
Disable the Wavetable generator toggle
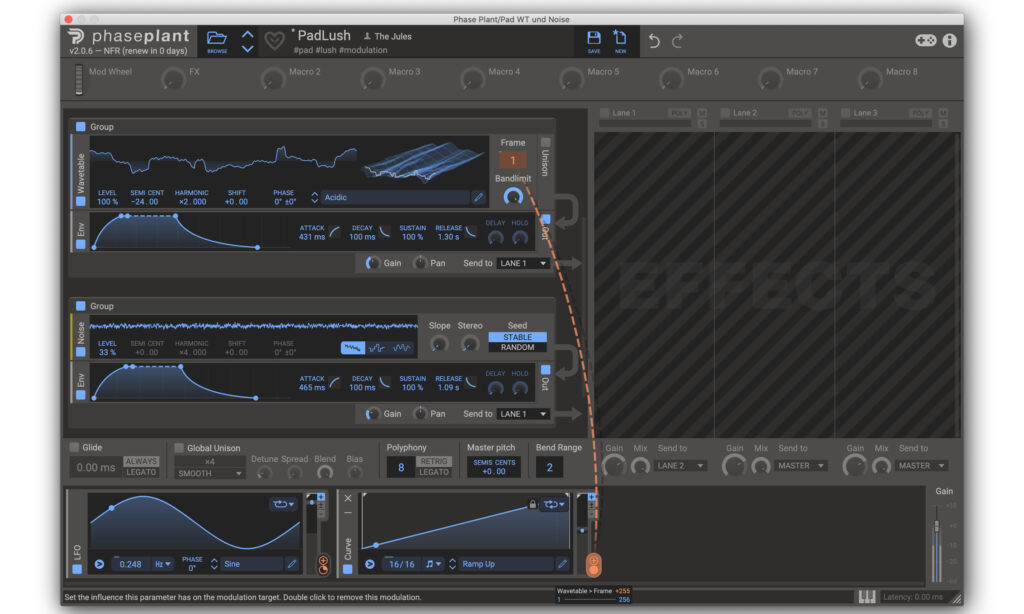pos(81,201)
